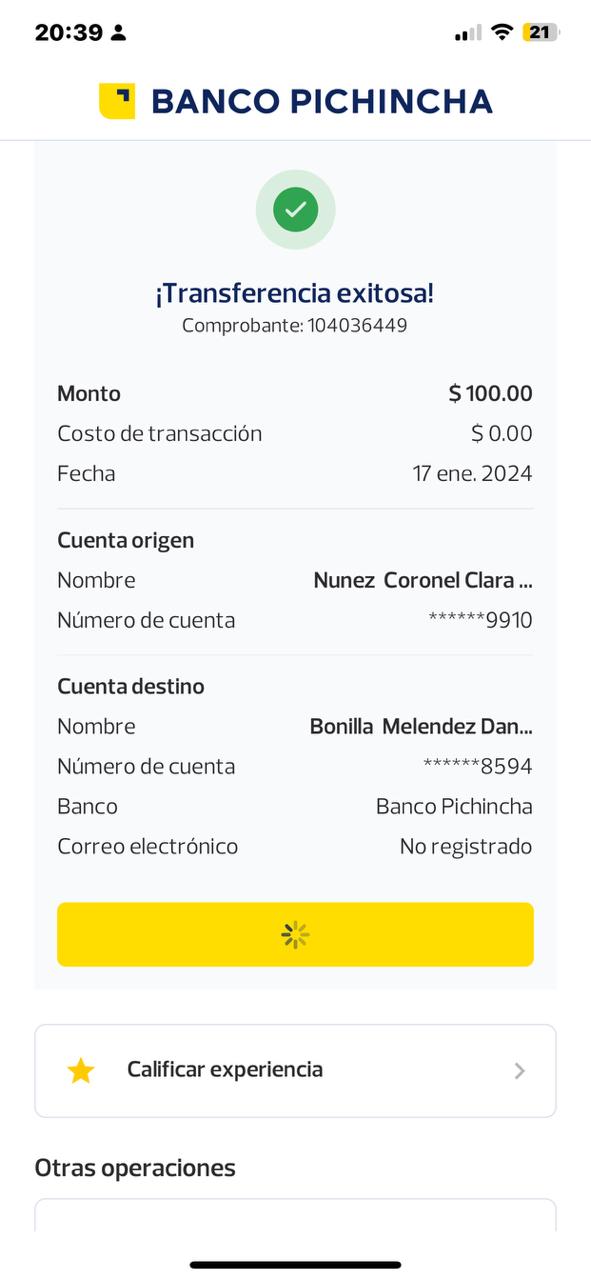Tap the yellow star icon
The height and width of the screenshot is (1280, 591).
(x=81, y=1071)
